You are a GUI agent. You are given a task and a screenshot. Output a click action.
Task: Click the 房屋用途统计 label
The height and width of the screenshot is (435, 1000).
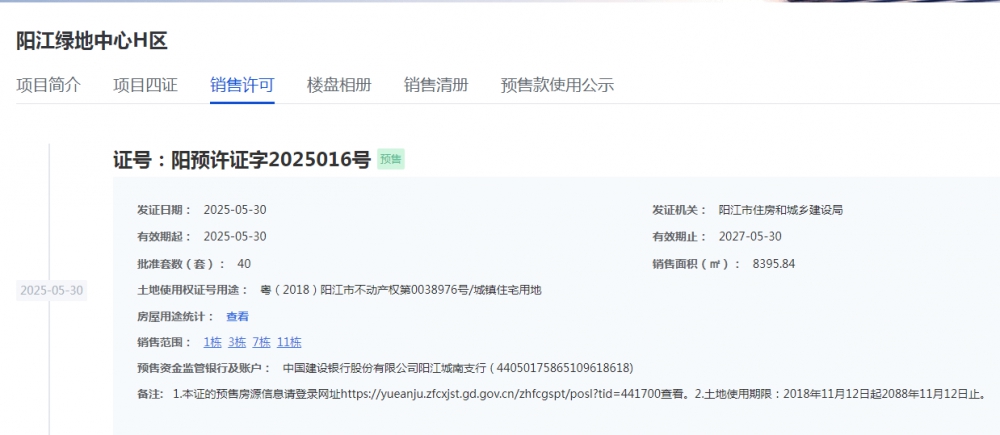click(x=176, y=316)
